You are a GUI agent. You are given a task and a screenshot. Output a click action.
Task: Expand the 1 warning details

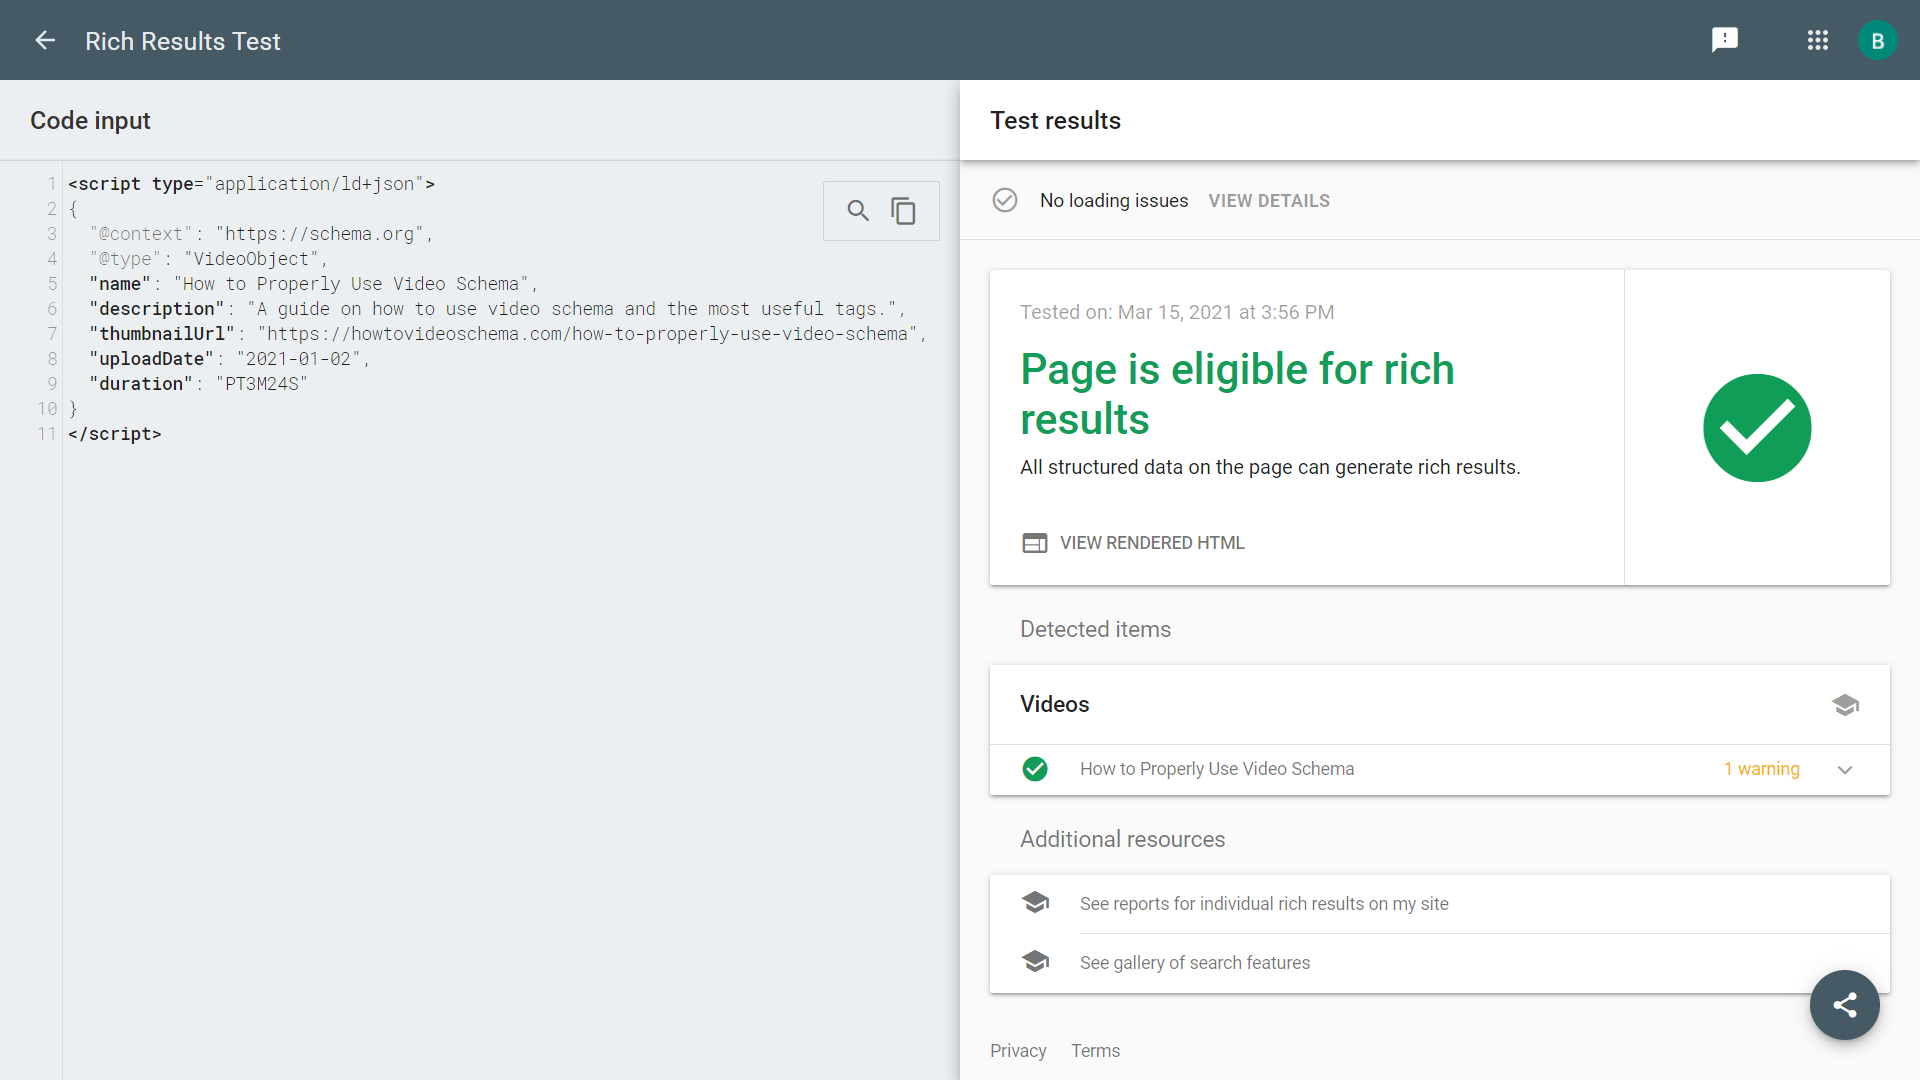(x=1761, y=769)
